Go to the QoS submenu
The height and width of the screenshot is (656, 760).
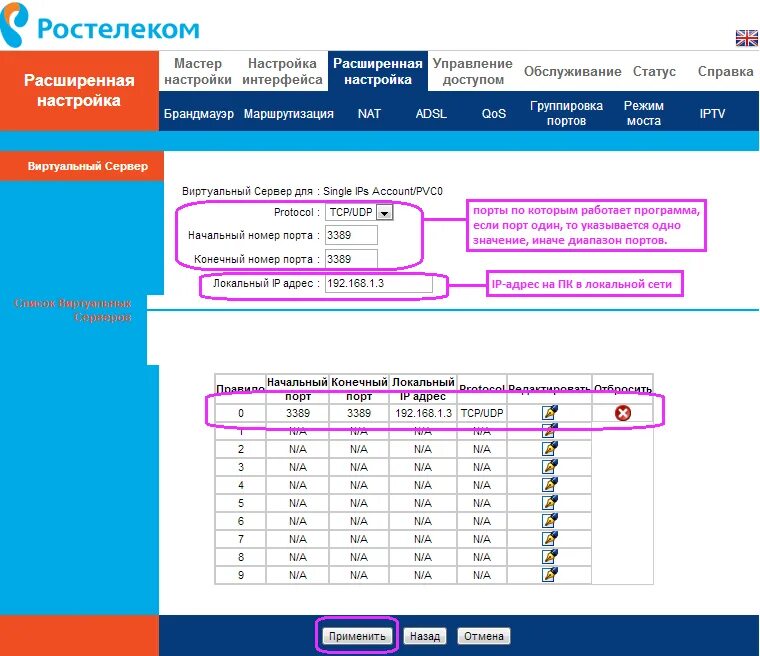coord(493,113)
